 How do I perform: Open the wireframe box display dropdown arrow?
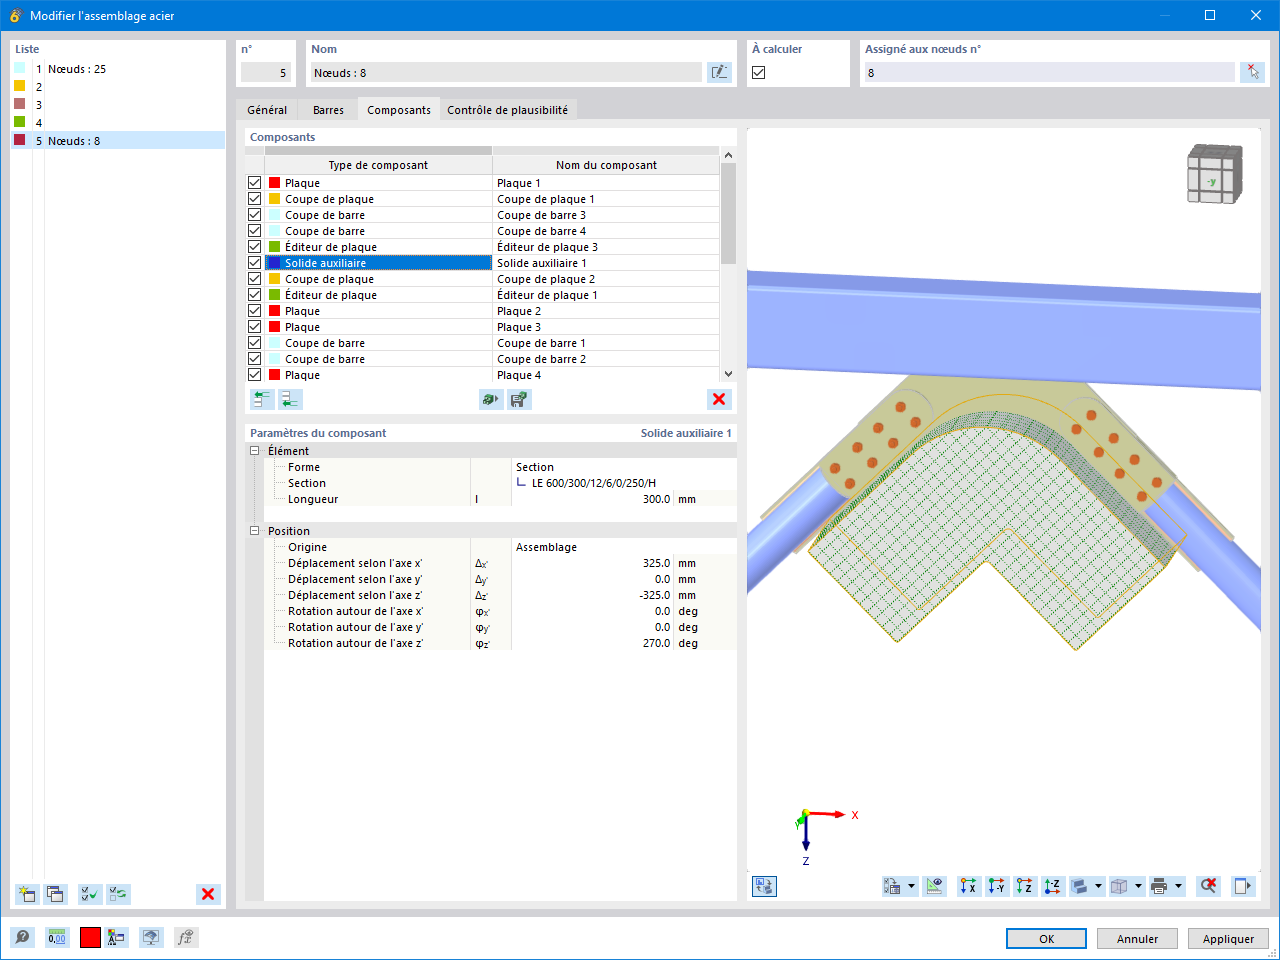coord(1138,886)
